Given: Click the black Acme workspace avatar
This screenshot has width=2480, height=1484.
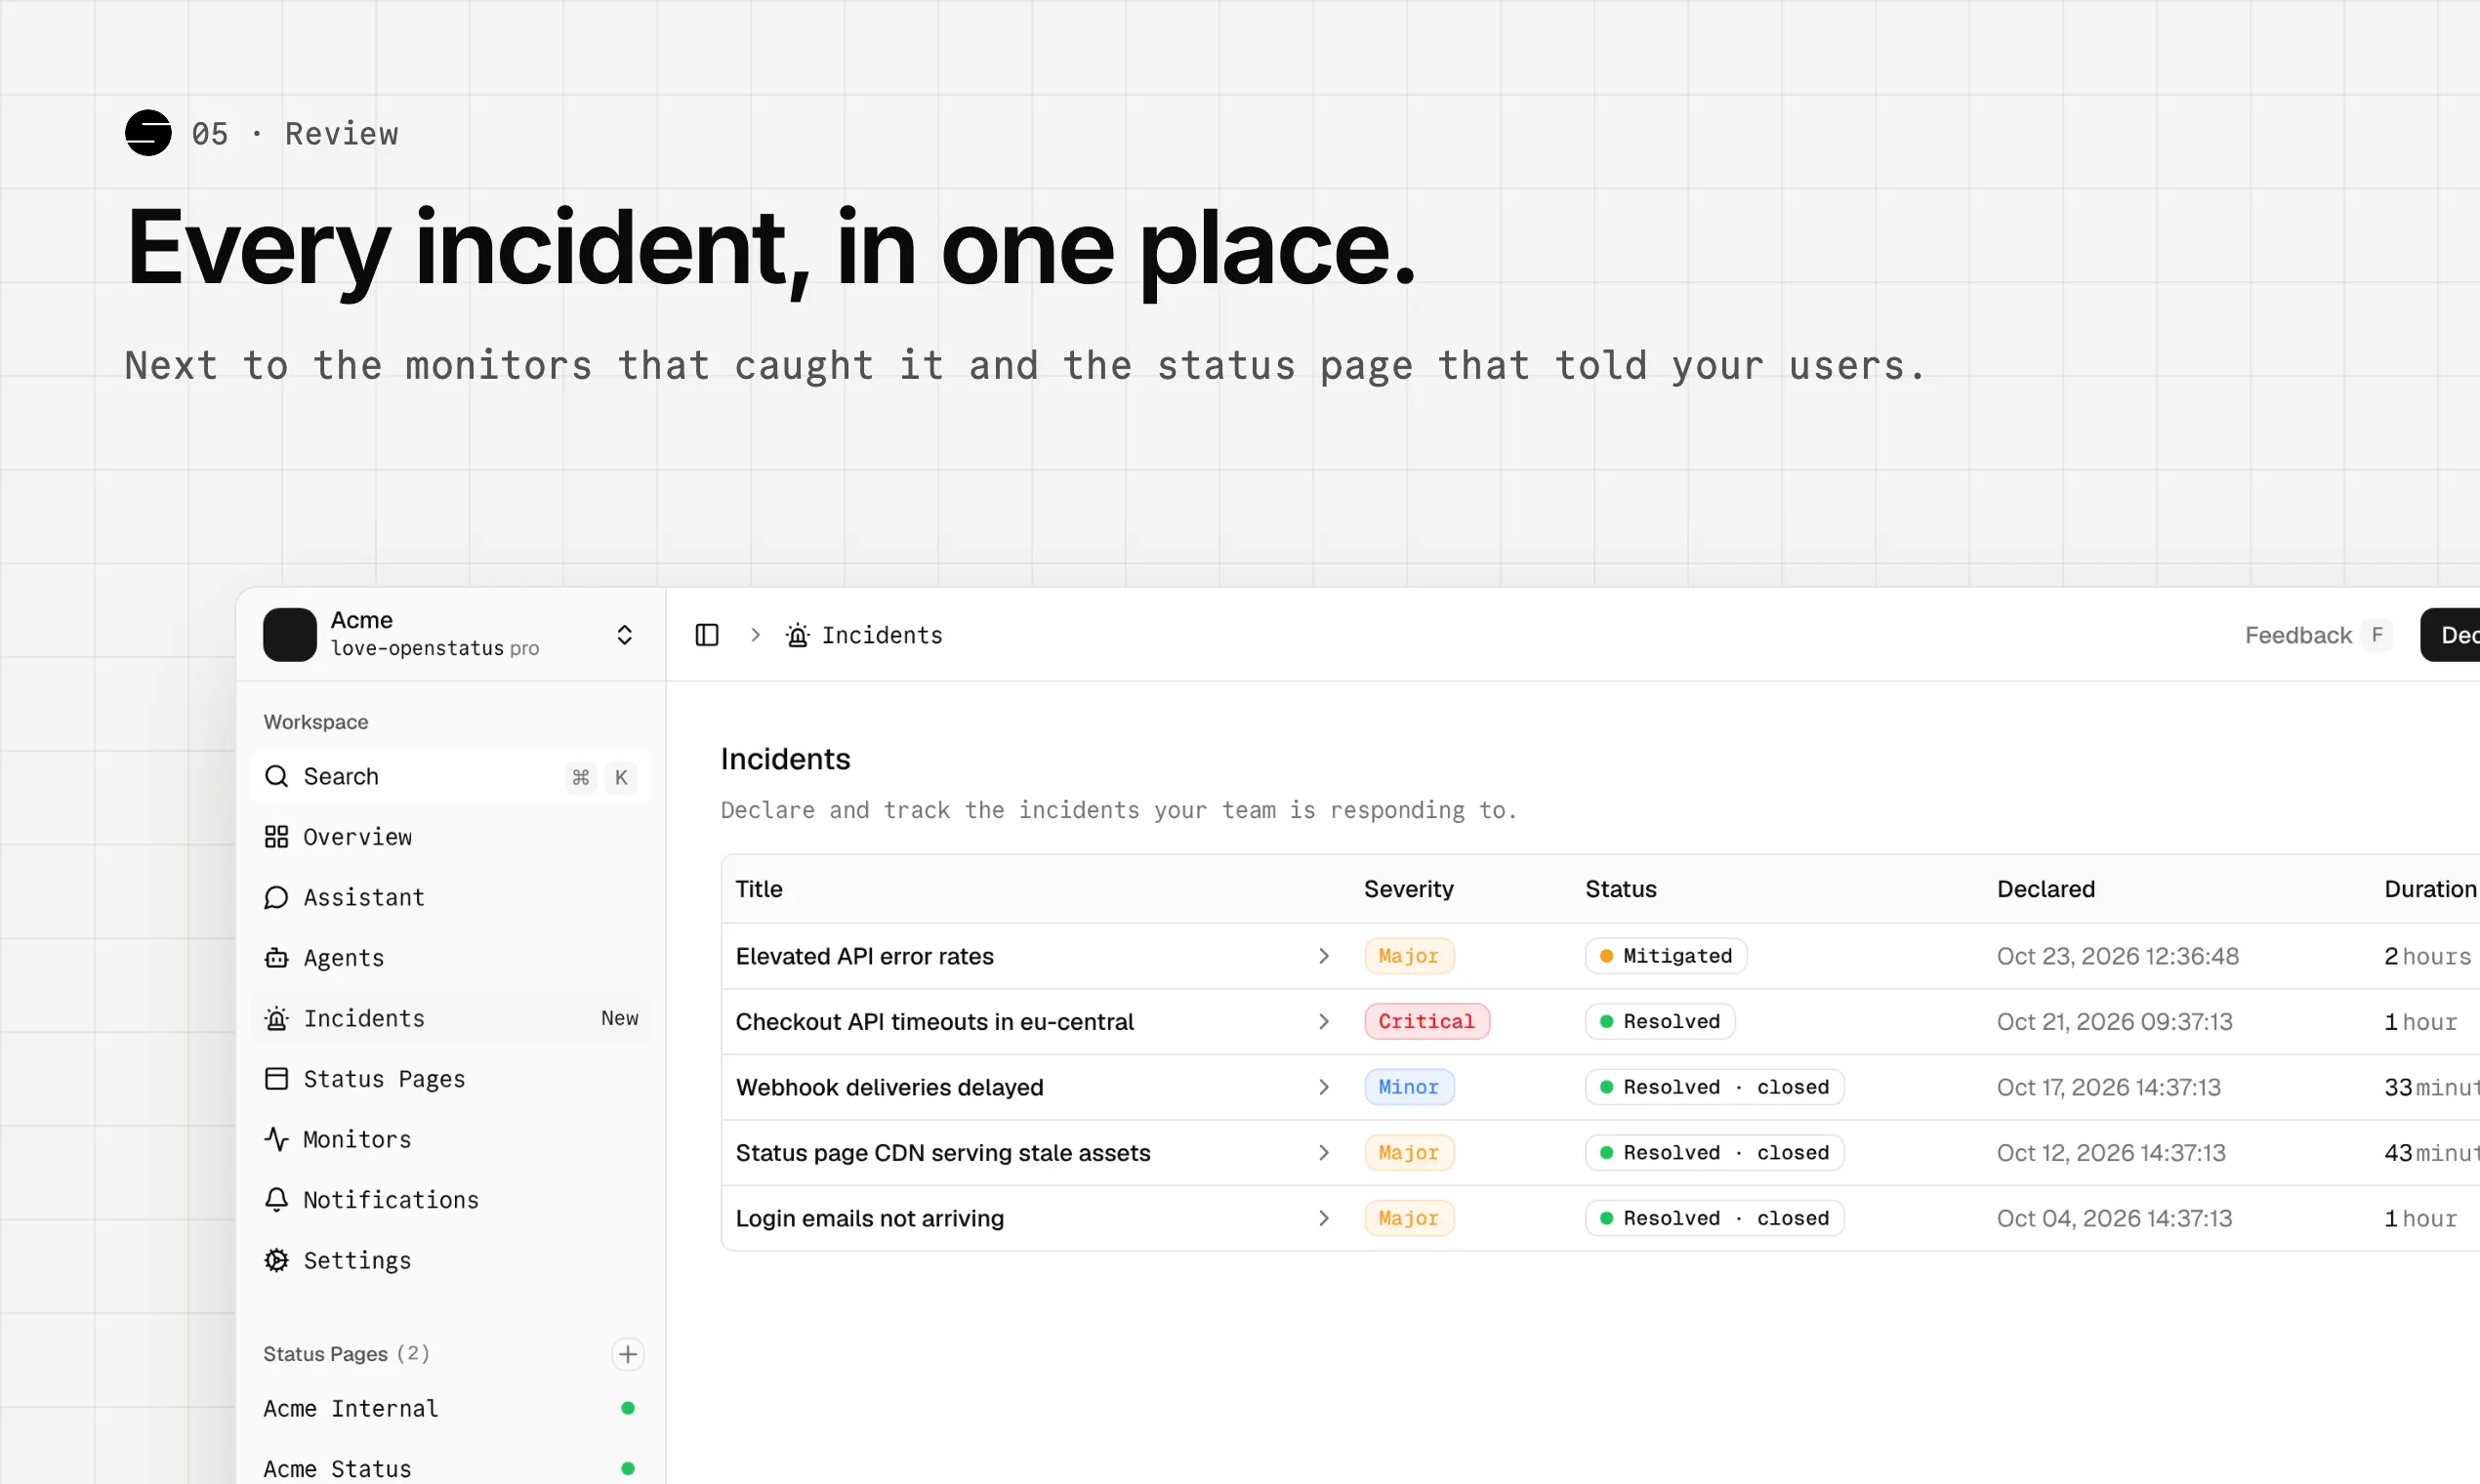Looking at the screenshot, I should (290, 635).
